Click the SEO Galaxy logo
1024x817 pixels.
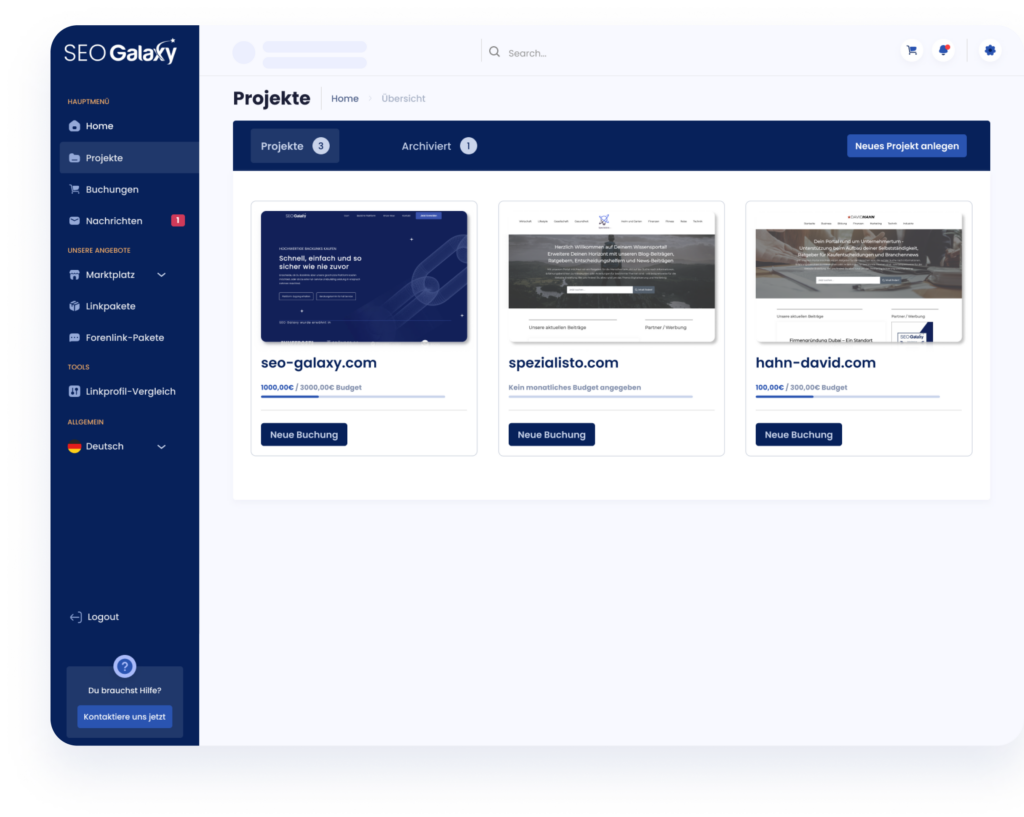pos(120,52)
